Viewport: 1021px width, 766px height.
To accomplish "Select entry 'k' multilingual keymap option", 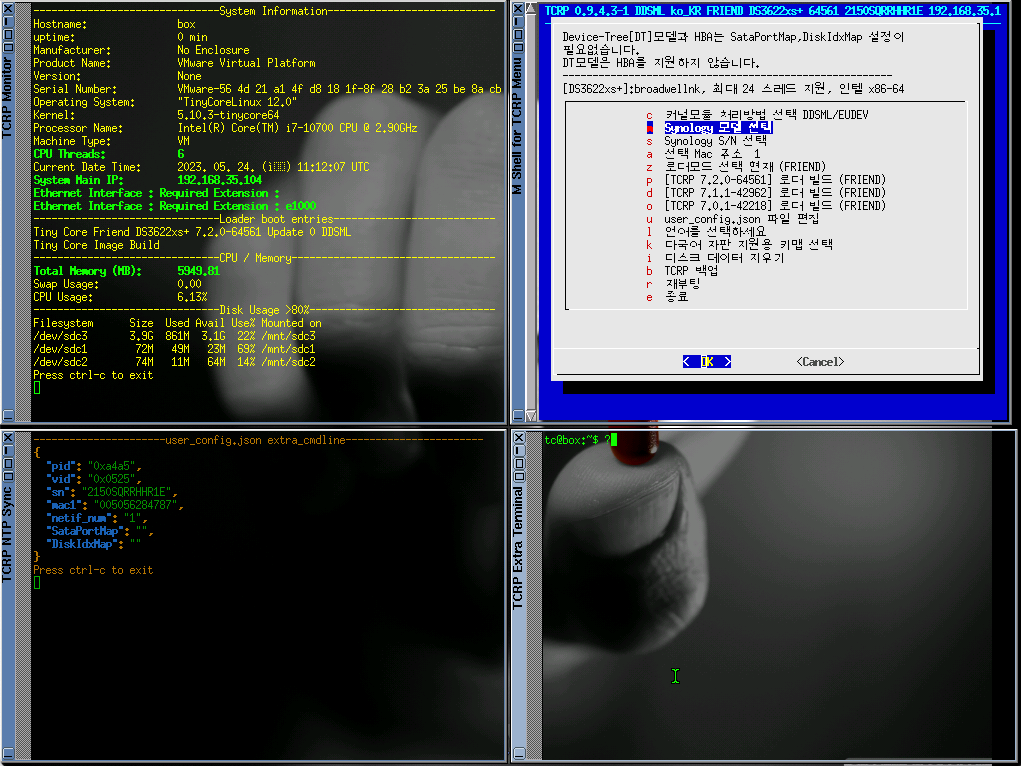I will (739, 245).
